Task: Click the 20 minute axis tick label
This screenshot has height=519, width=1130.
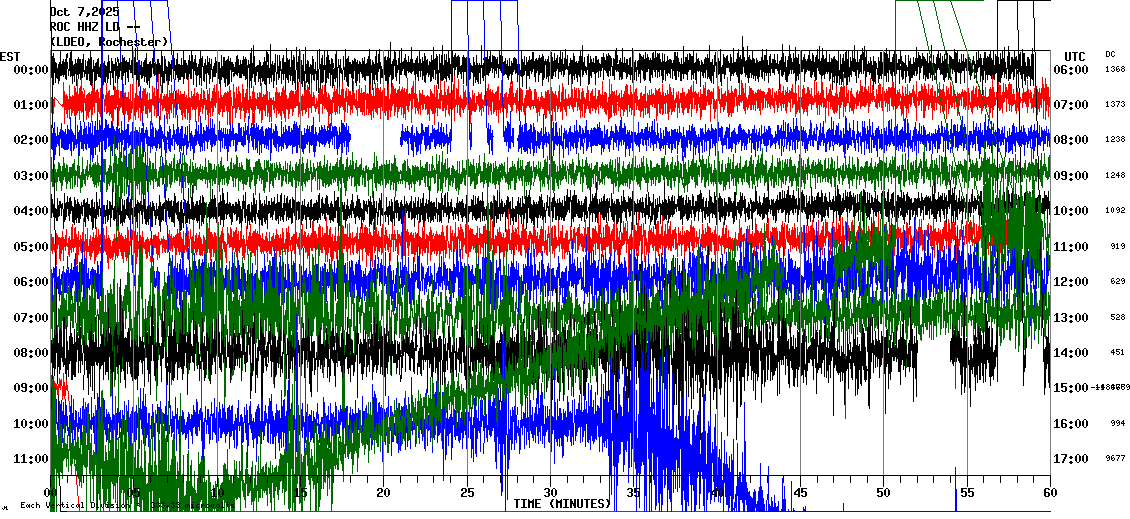Action: coord(384,493)
